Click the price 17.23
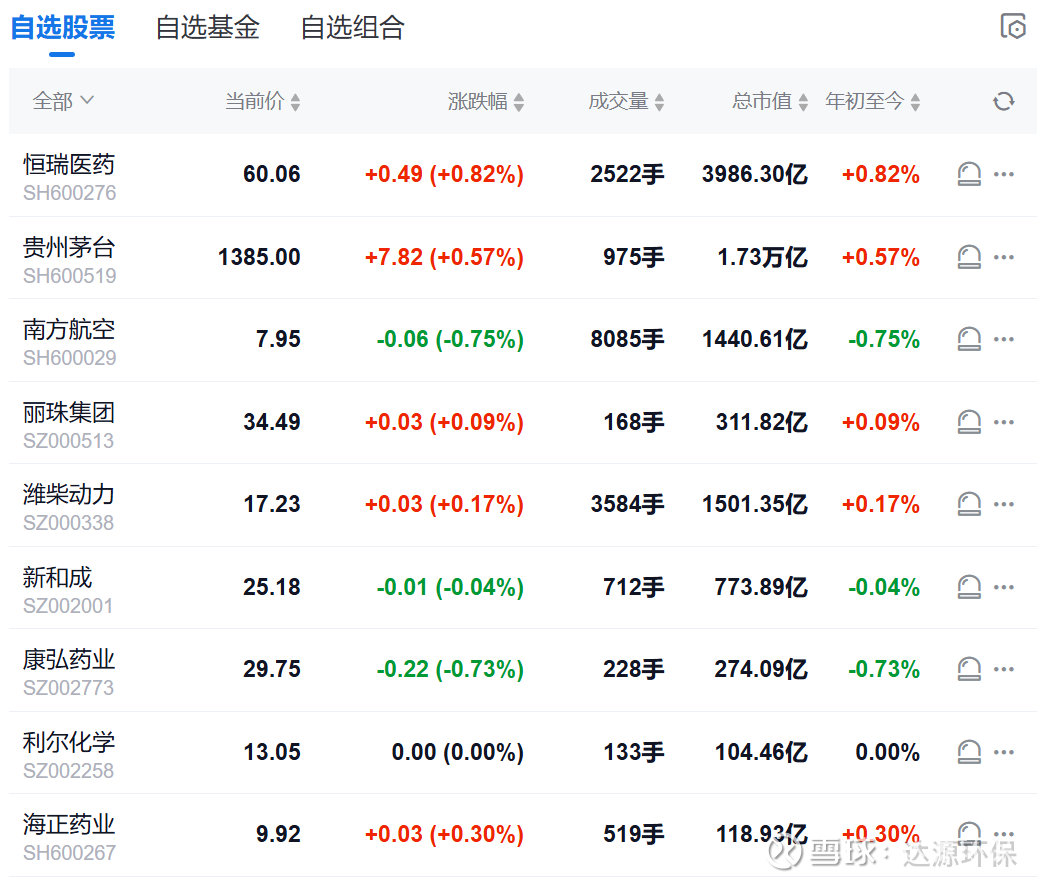Viewport: 1047px width, 885px height. pos(272,504)
